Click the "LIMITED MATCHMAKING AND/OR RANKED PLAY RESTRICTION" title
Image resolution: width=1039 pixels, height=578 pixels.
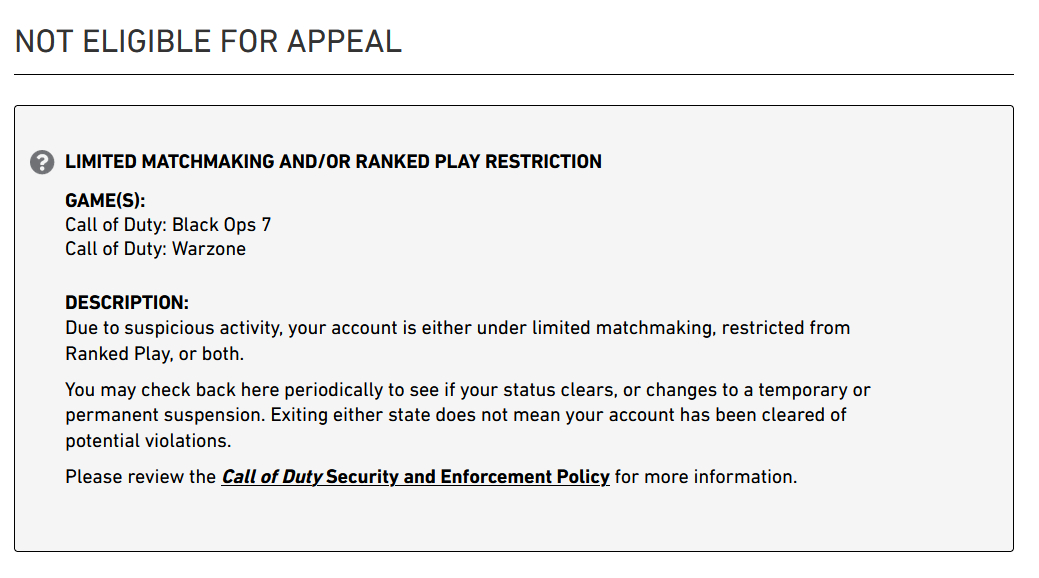[x=333, y=162]
